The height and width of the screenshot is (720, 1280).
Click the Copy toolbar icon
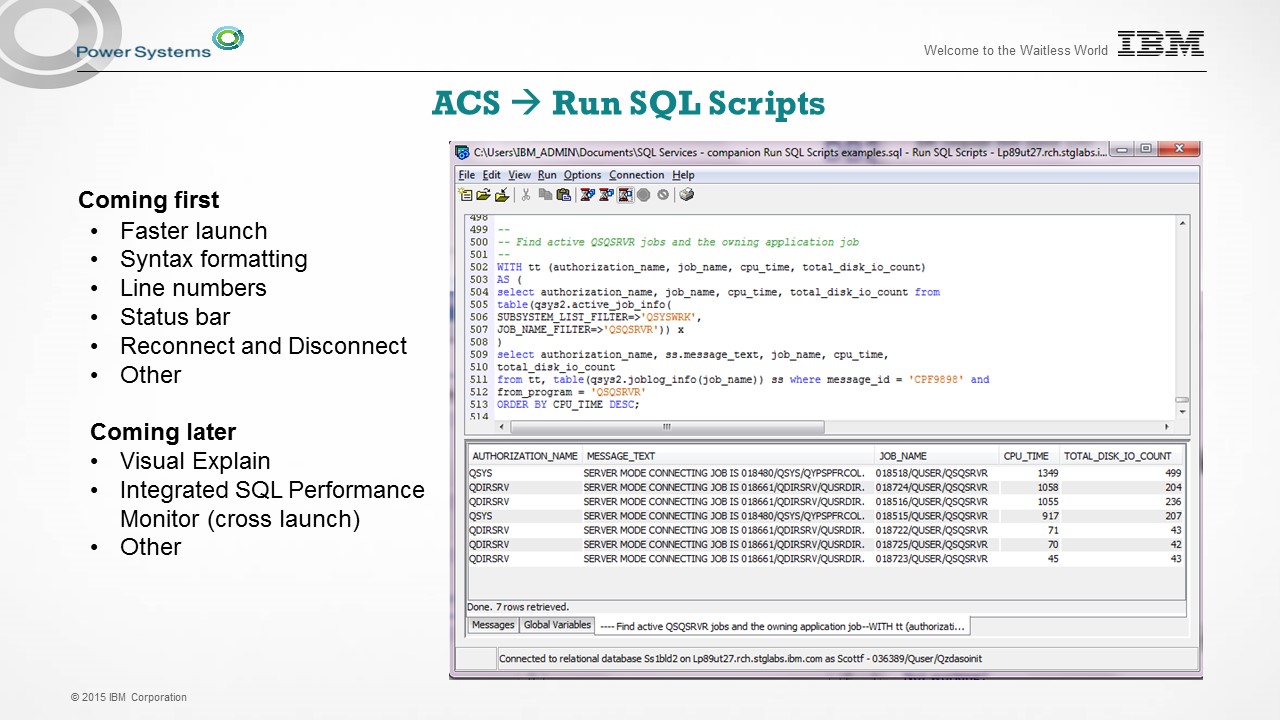[545, 195]
